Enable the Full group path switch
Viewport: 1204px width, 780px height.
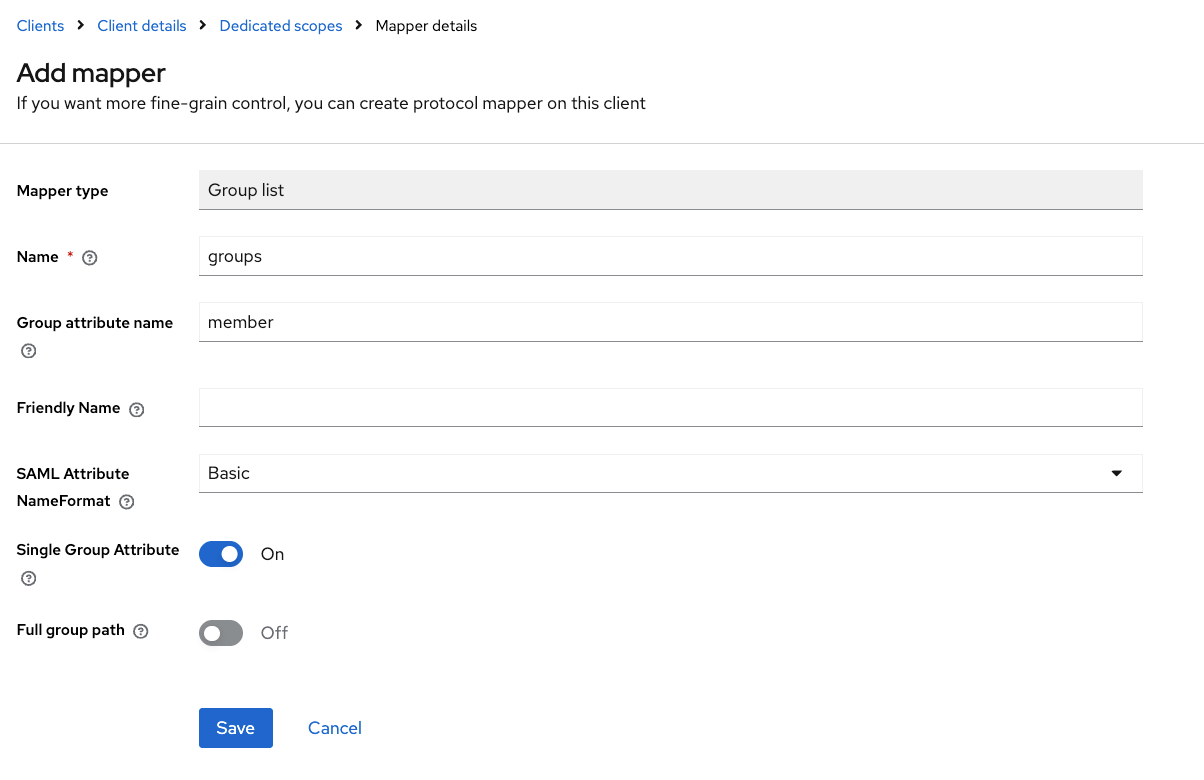tap(221, 633)
